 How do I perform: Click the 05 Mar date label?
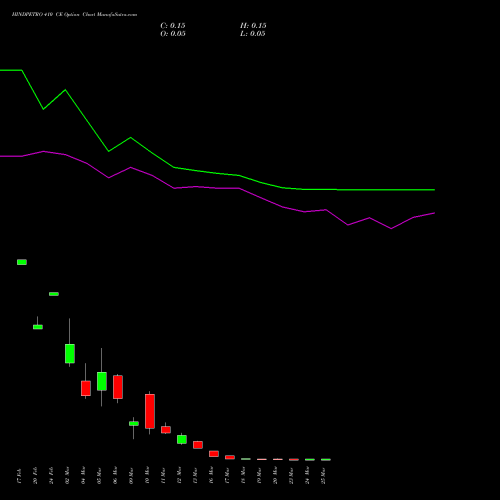pos(99,476)
